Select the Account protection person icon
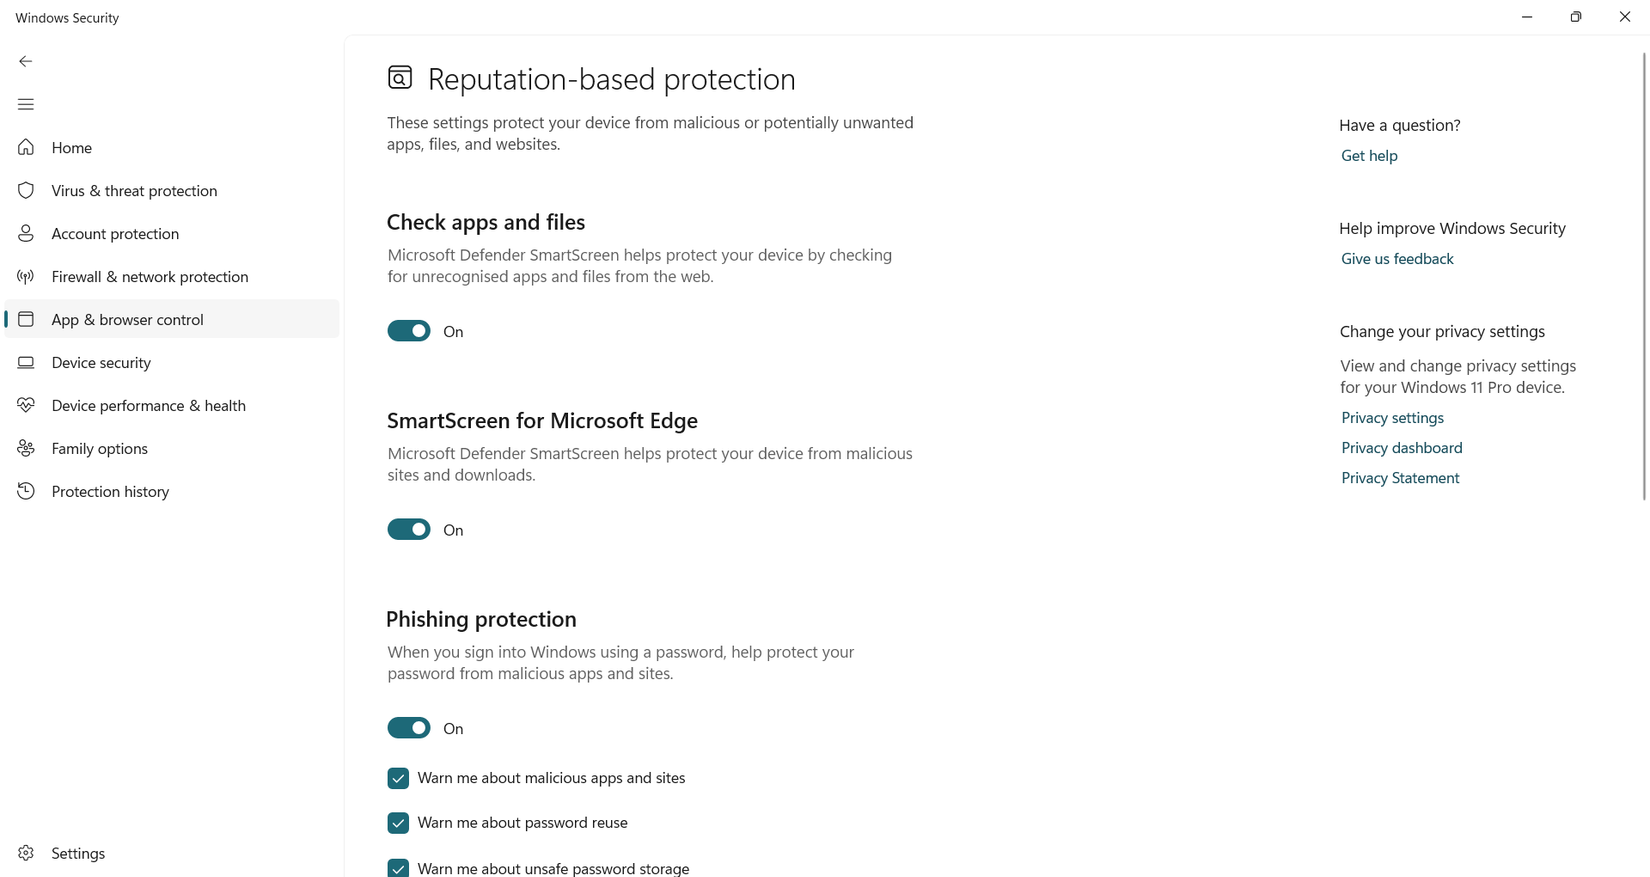Image resolution: width=1650 pixels, height=877 pixels. point(26,234)
